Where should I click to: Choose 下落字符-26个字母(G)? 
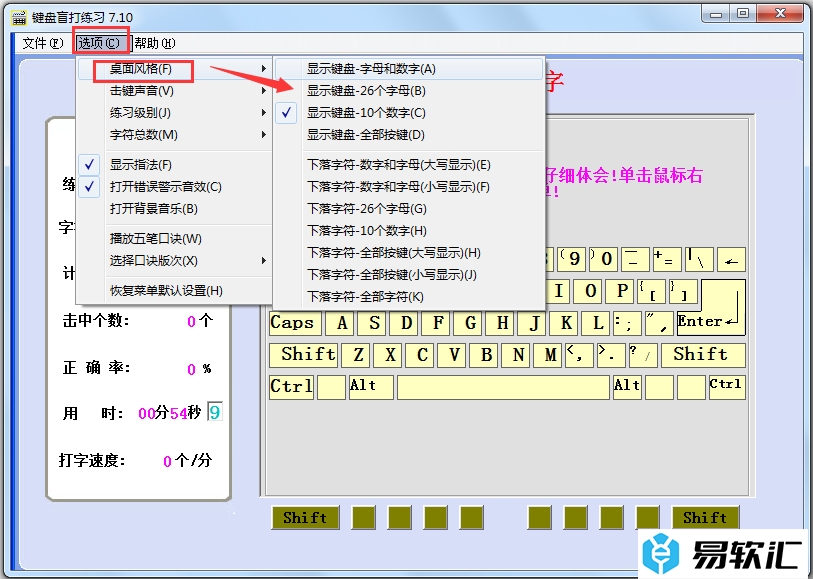tap(409, 208)
